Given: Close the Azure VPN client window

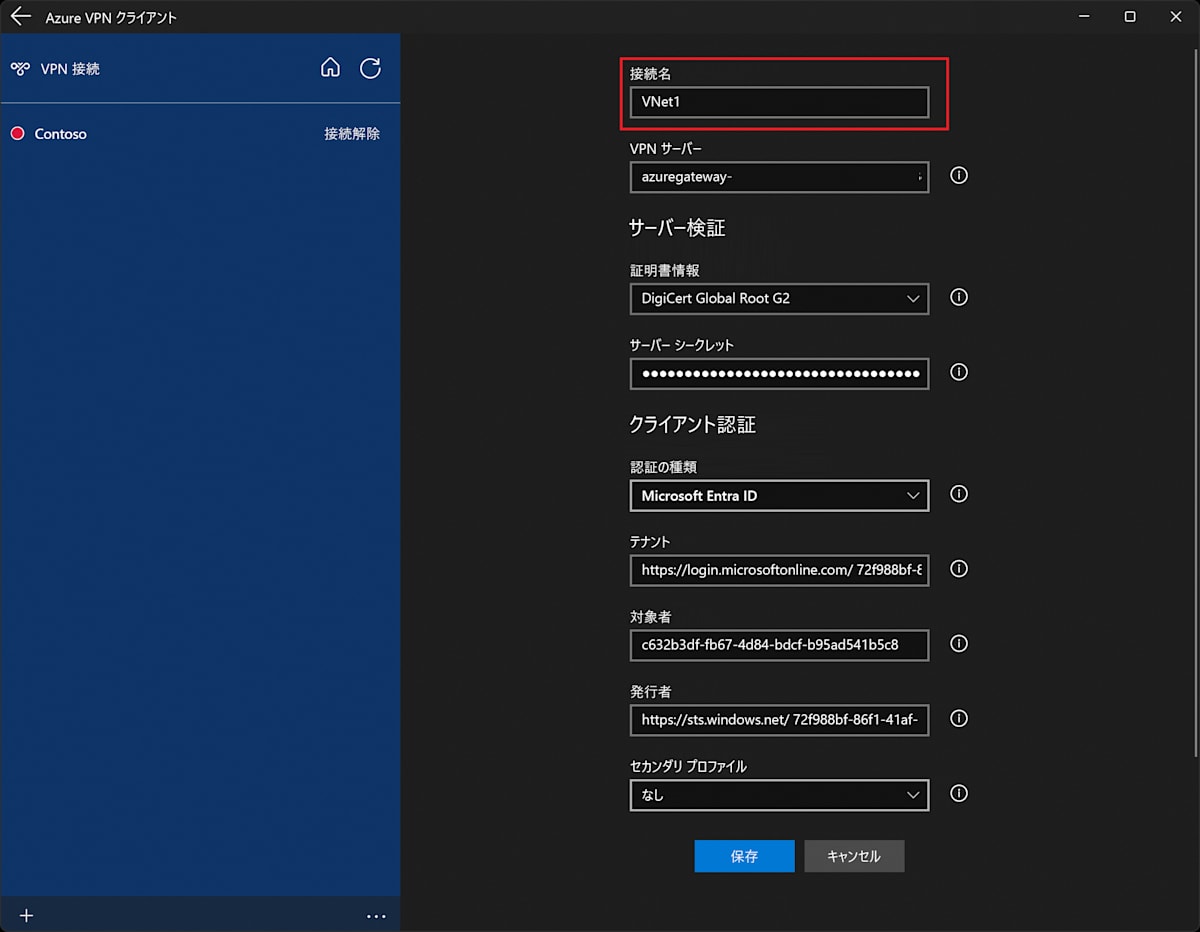Looking at the screenshot, I should (1176, 17).
